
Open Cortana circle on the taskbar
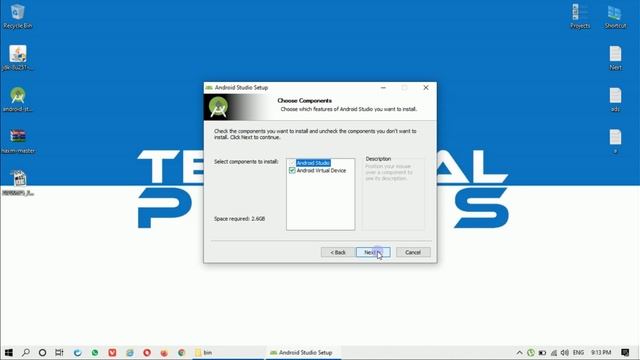click(42, 352)
